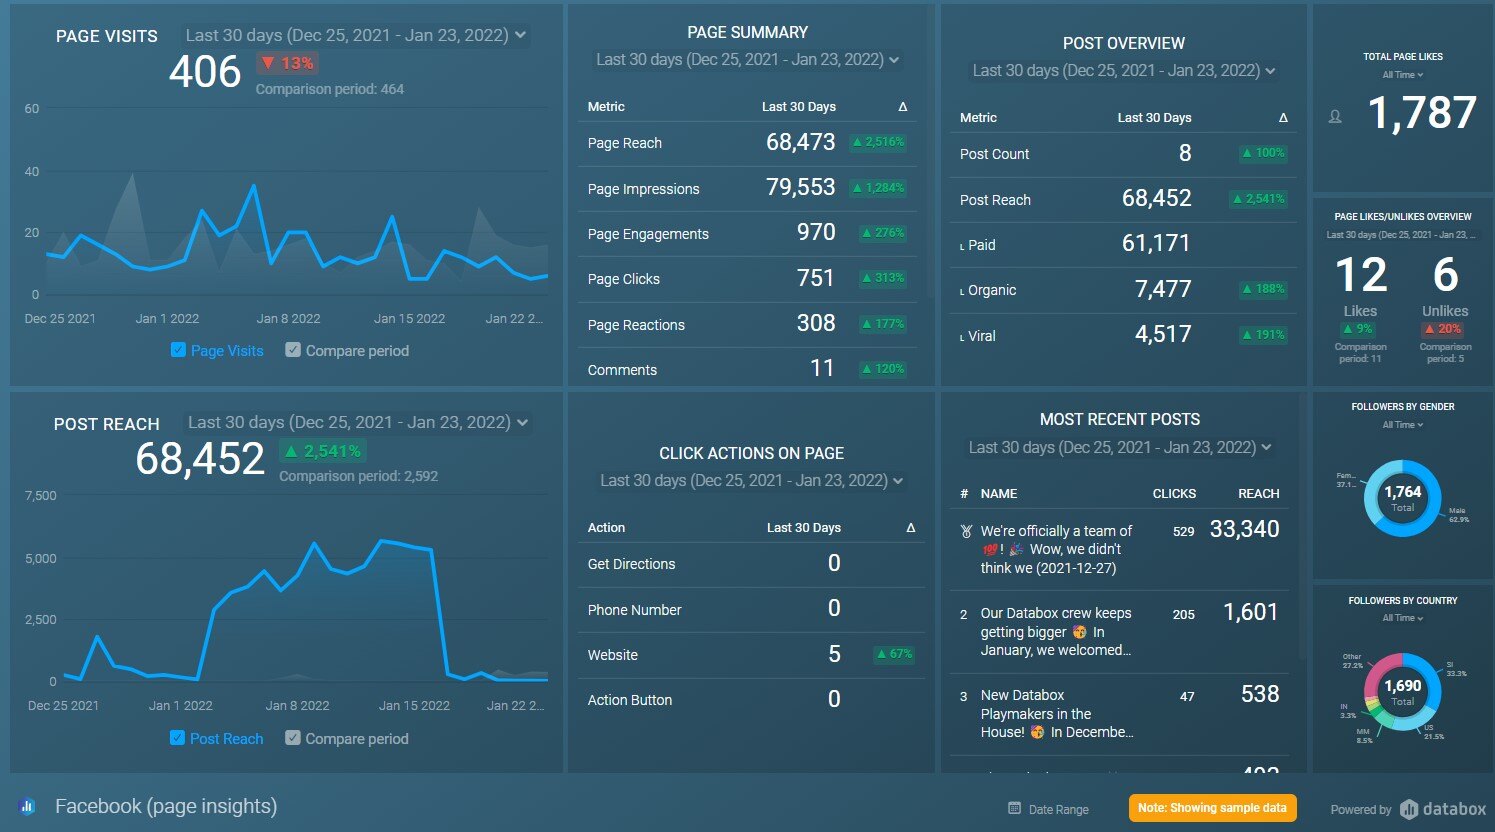This screenshot has height=832, width=1495.
Task: Click the Page Visits line chart
Action: (x=296, y=200)
